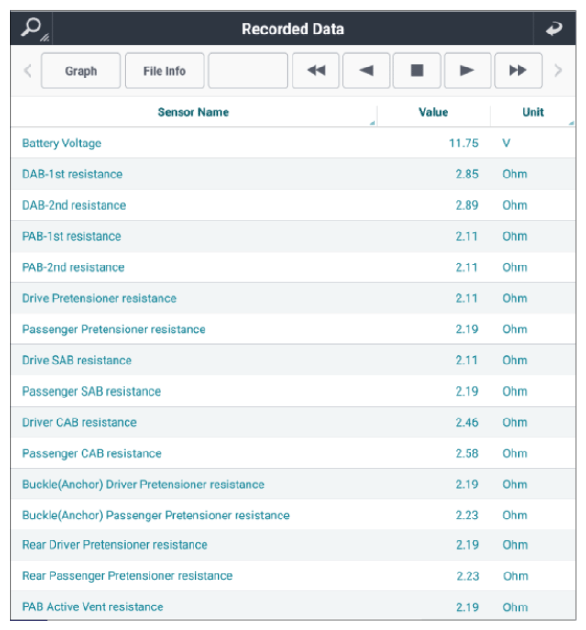Click the blank toolbar button
This screenshot has width=586, height=630.
248,70
